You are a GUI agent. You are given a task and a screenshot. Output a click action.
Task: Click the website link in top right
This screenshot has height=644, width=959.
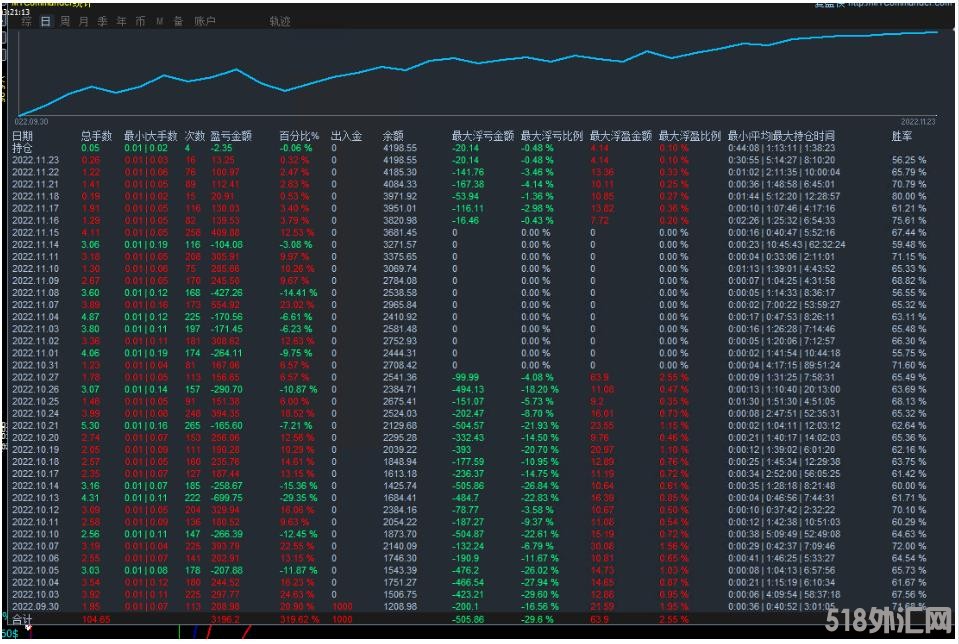point(900,4)
